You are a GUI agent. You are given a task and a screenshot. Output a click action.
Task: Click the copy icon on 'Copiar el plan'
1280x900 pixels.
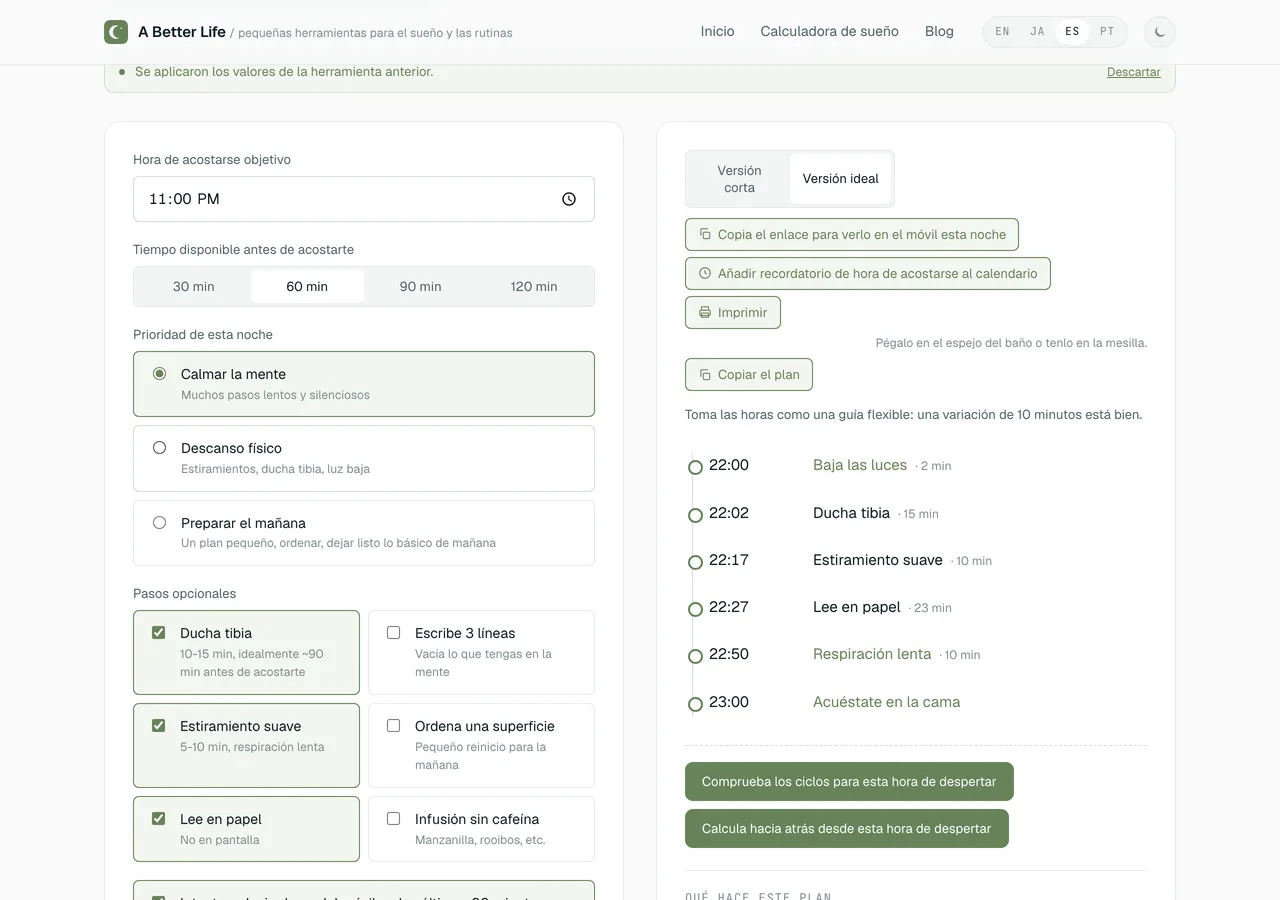[705, 375]
